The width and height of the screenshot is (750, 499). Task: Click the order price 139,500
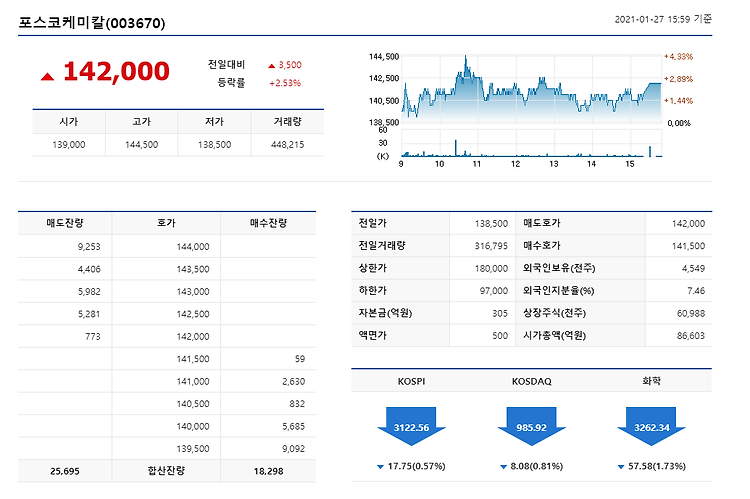pos(193,449)
